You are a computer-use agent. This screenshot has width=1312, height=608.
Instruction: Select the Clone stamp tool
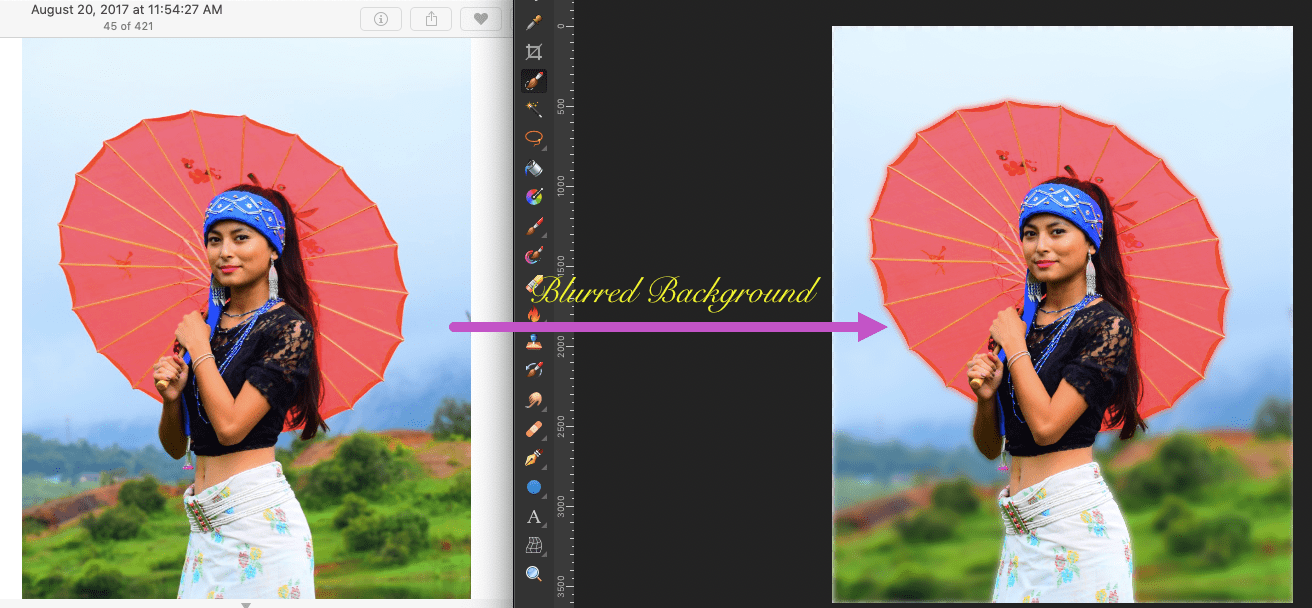tap(534, 342)
